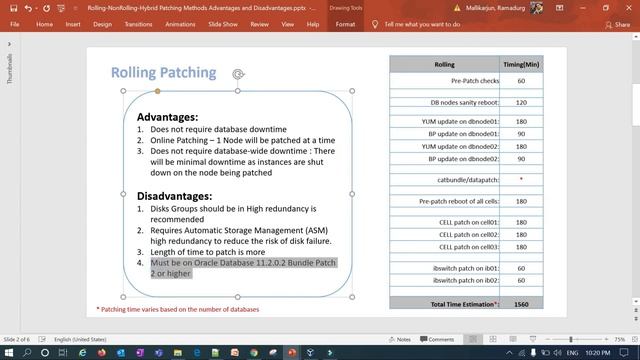
Task: Open the Transitions ribbon tab
Action: coord(138,24)
